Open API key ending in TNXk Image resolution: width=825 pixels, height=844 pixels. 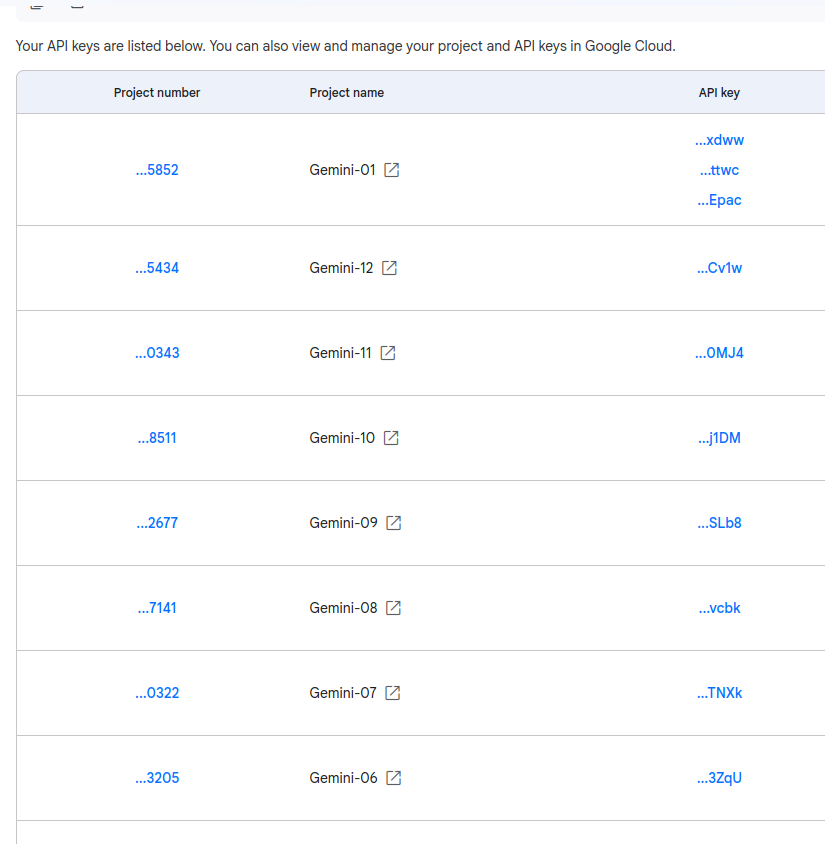tap(719, 693)
